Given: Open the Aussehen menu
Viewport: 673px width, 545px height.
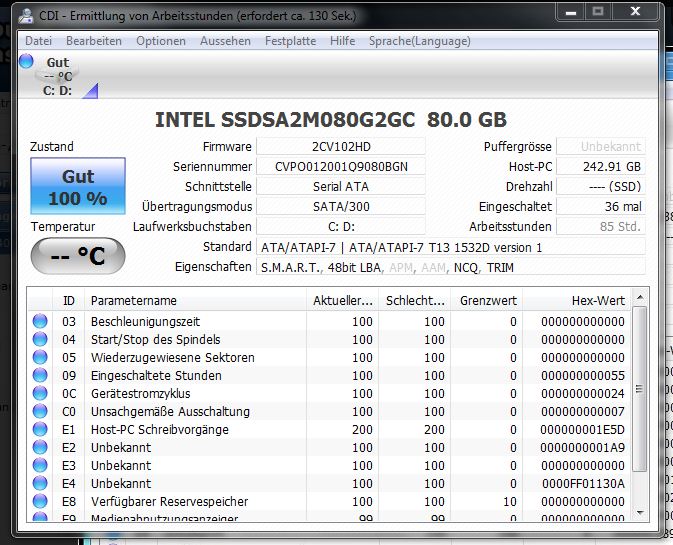Looking at the screenshot, I should pos(225,41).
